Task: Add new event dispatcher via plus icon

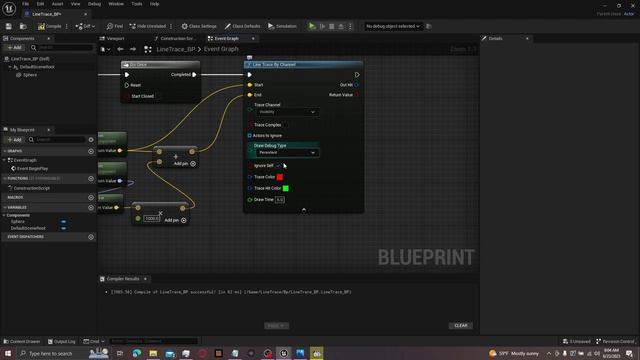Action: click(x=91, y=237)
